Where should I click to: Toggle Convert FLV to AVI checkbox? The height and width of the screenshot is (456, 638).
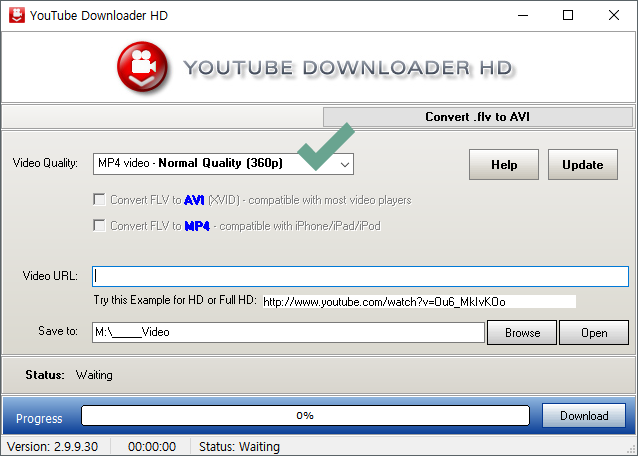pyautogui.click(x=99, y=200)
